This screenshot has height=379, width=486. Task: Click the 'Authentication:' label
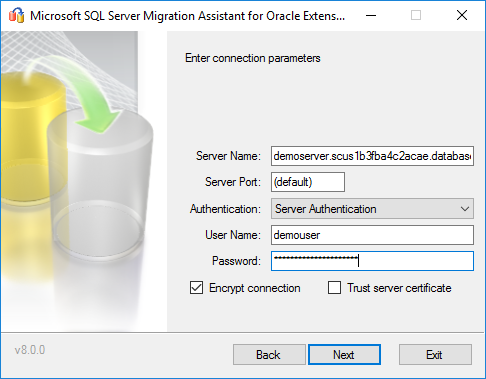click(x=225, y=209)
